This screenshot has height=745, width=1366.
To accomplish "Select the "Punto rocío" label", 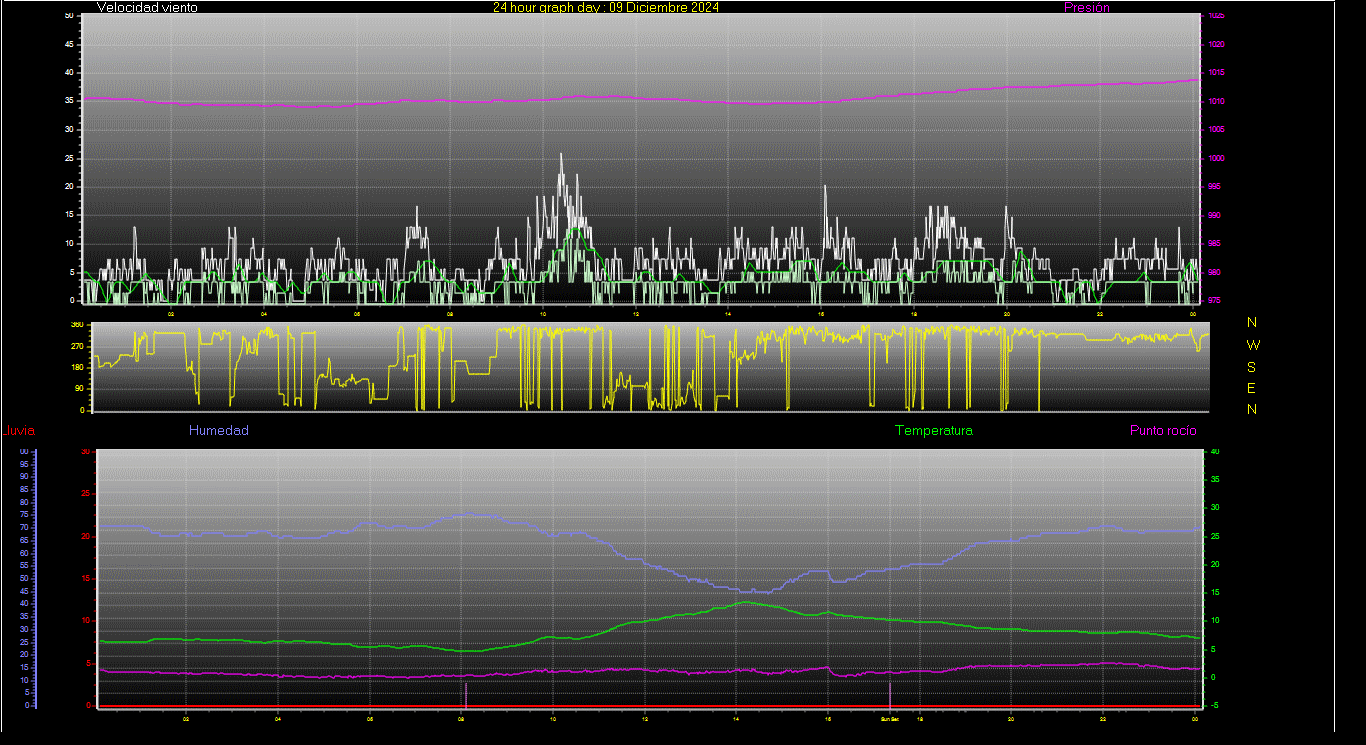I will pos(1163,431).
